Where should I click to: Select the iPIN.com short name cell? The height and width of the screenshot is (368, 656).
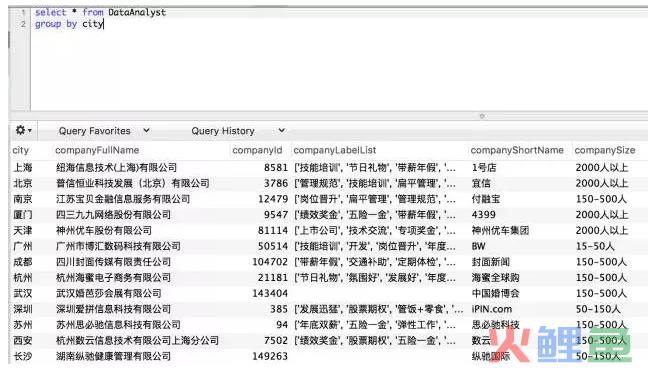492,309
